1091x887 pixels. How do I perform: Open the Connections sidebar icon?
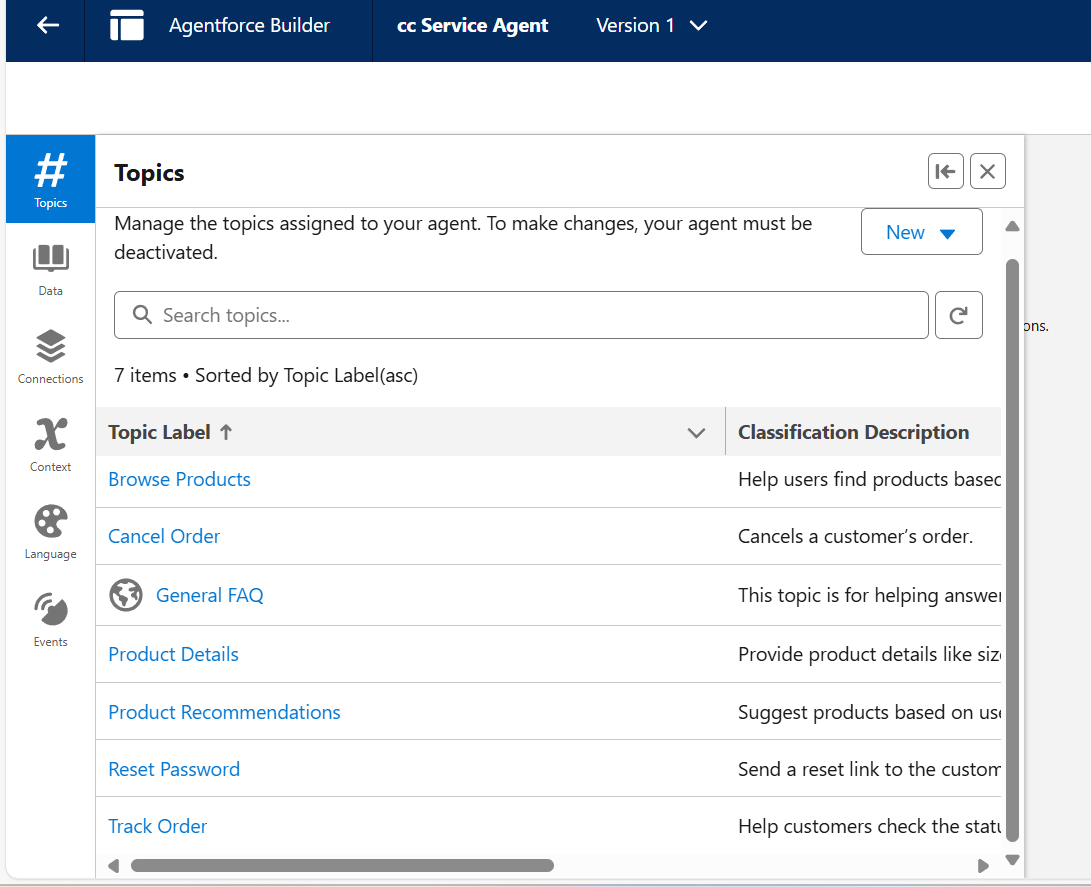click(50, 356)
